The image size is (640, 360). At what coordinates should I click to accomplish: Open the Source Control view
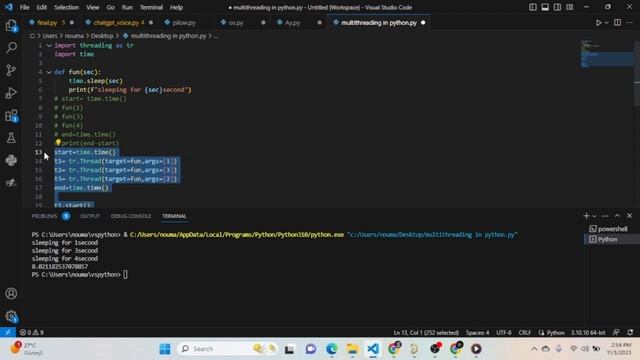coord(11,70)
